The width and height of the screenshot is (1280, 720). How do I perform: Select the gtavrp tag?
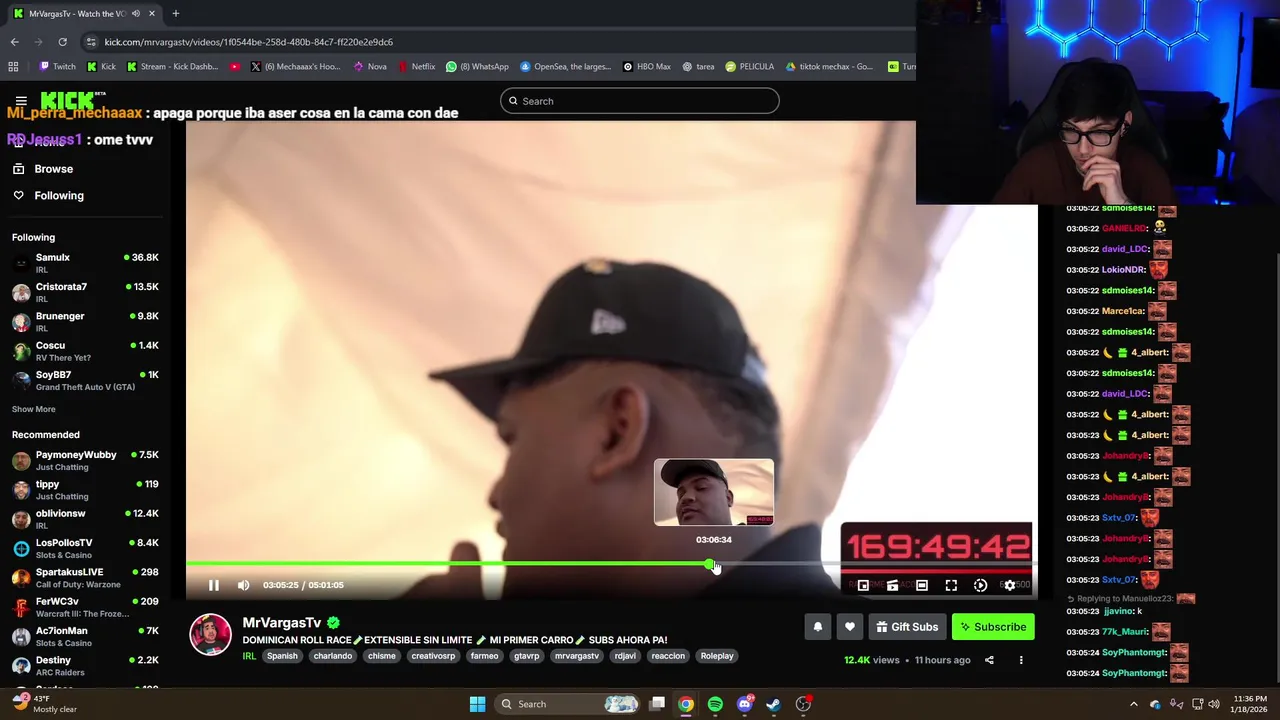click(x=526, y=656)
